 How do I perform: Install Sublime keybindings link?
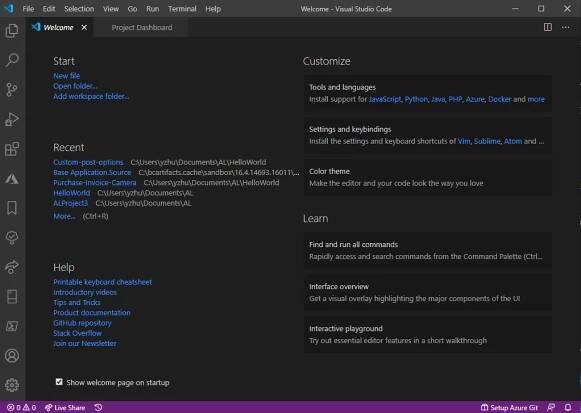coord(487,141)
